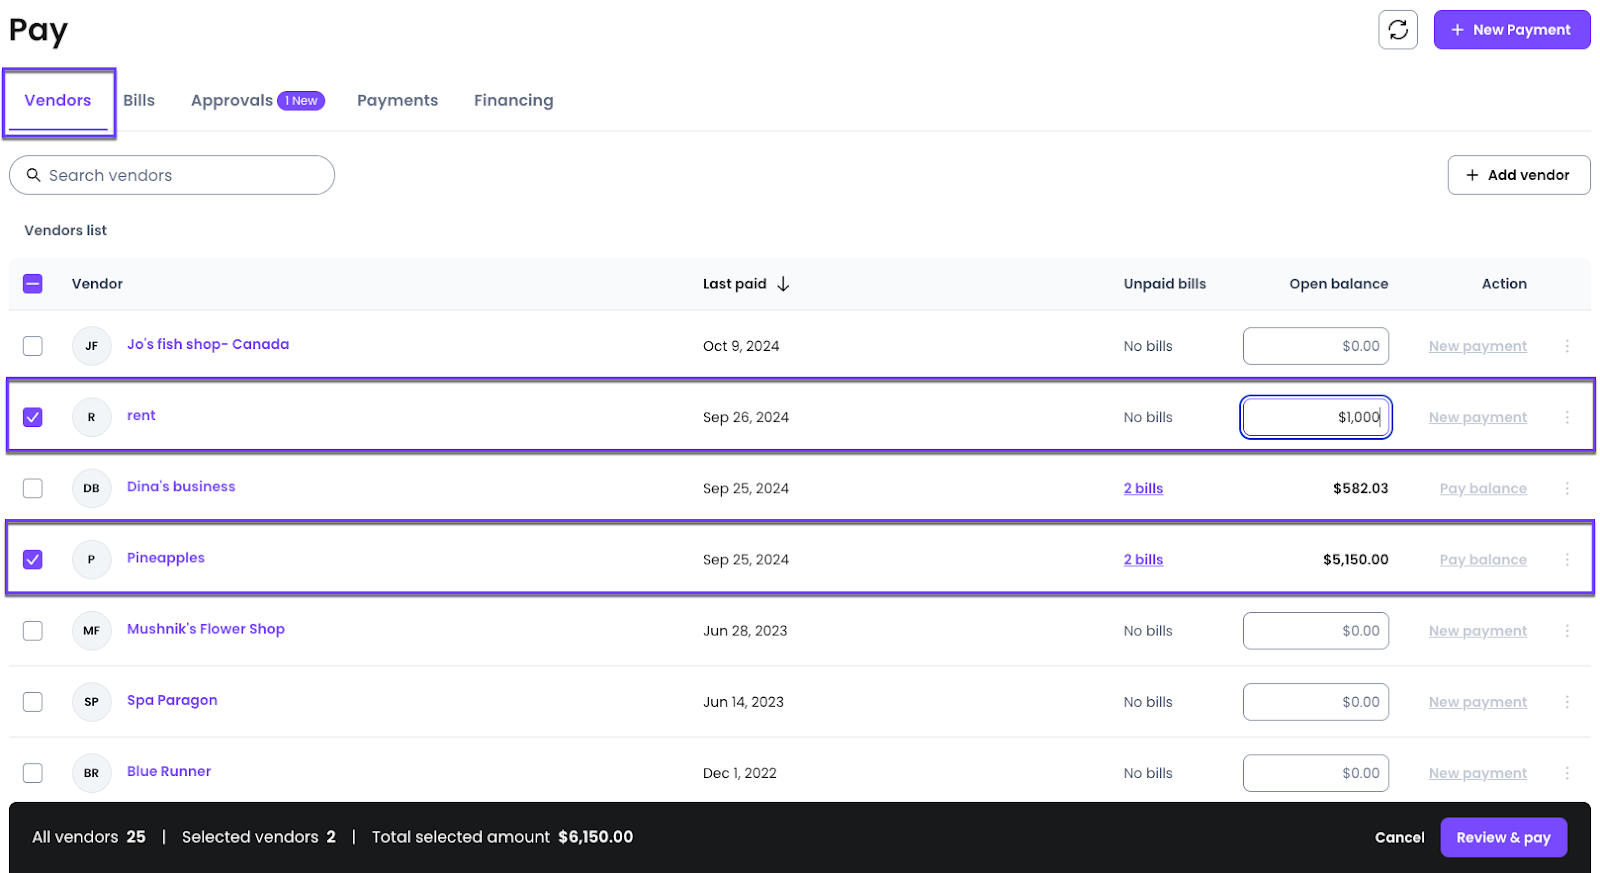Click Jo's fish shop open balance field
Image resolution: width=1600 pixels, height=873 pixels.
pos(1316,346)
